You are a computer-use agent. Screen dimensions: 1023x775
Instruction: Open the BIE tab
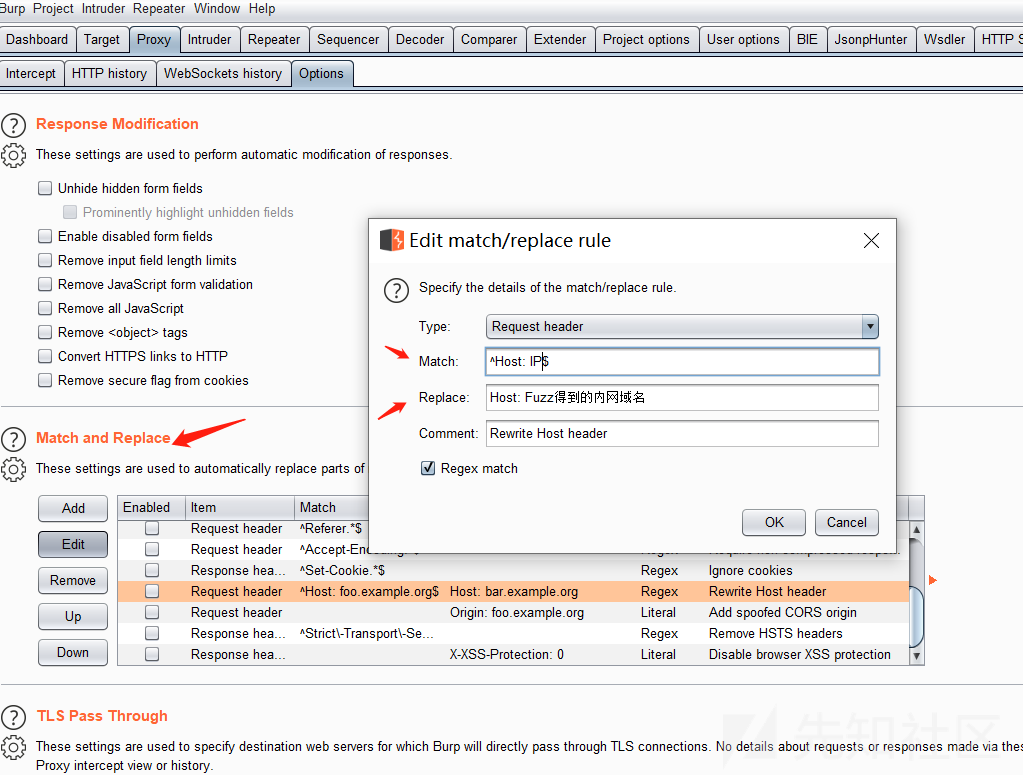pyautogui.click(x=807, y=40)
